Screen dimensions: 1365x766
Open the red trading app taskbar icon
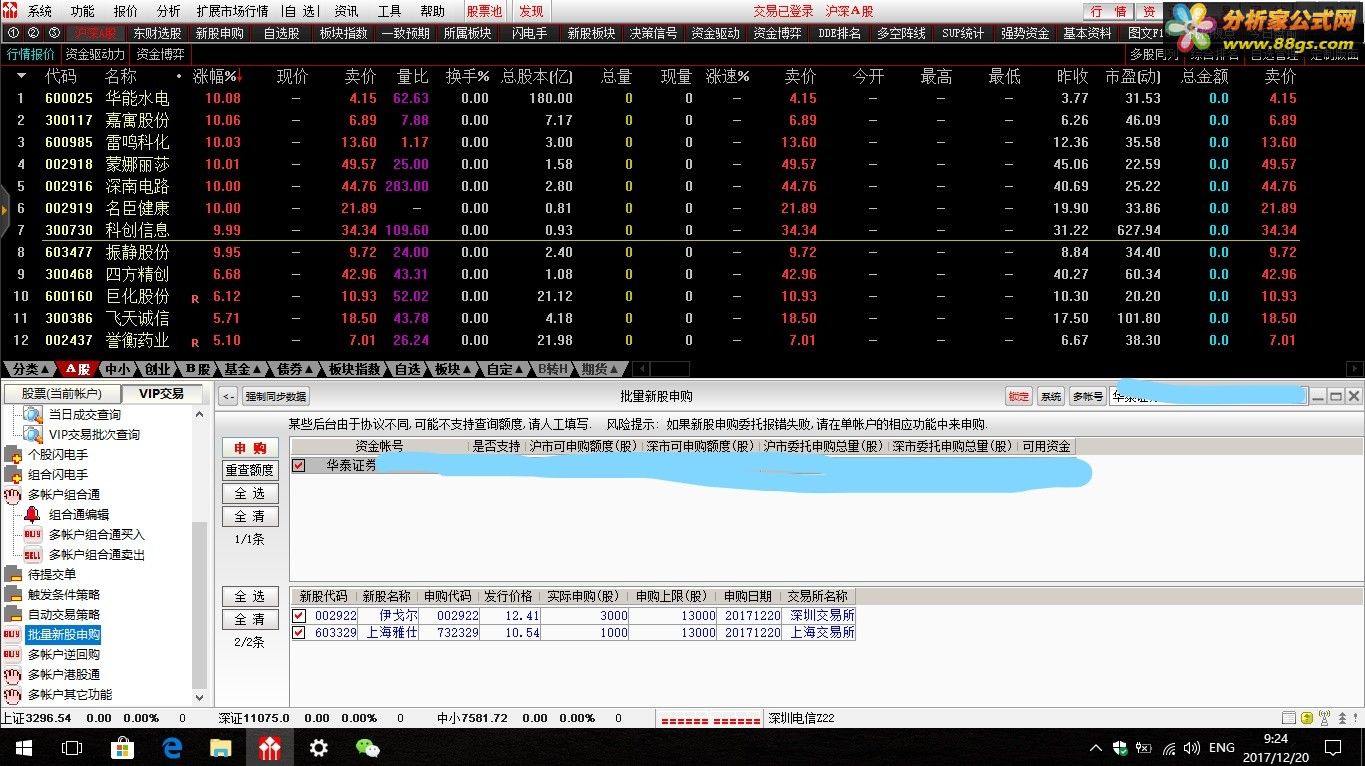point(270,747)
